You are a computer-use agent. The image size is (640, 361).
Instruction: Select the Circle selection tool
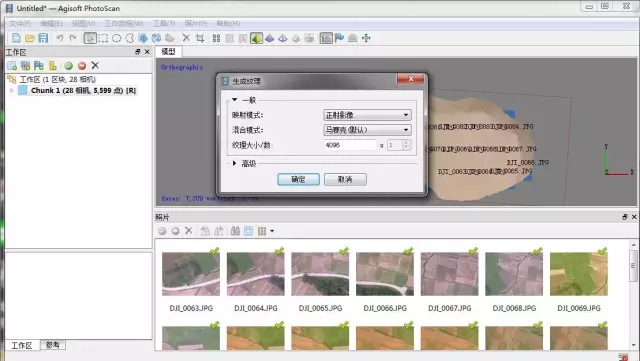116,38
